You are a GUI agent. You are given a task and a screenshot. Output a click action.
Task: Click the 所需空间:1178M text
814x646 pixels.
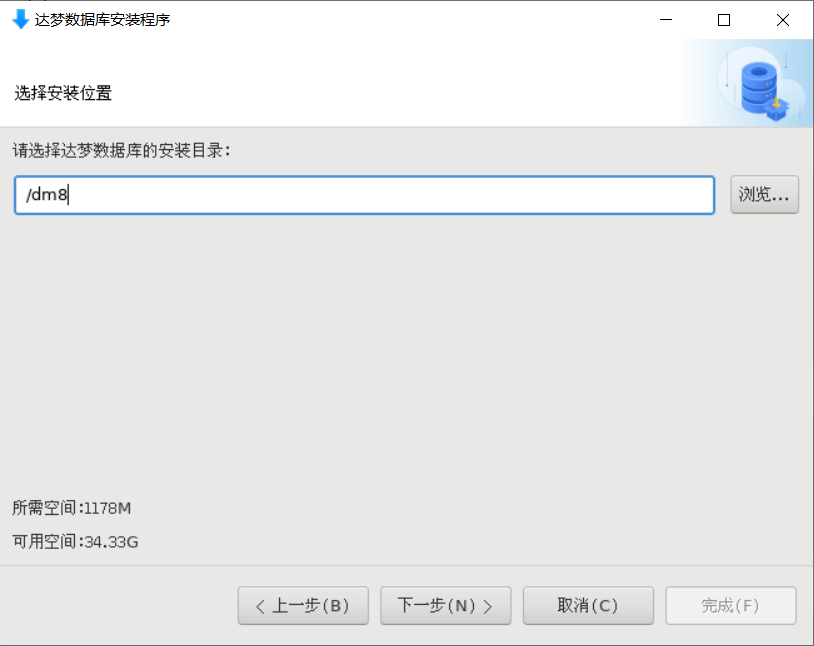point(72,508)
